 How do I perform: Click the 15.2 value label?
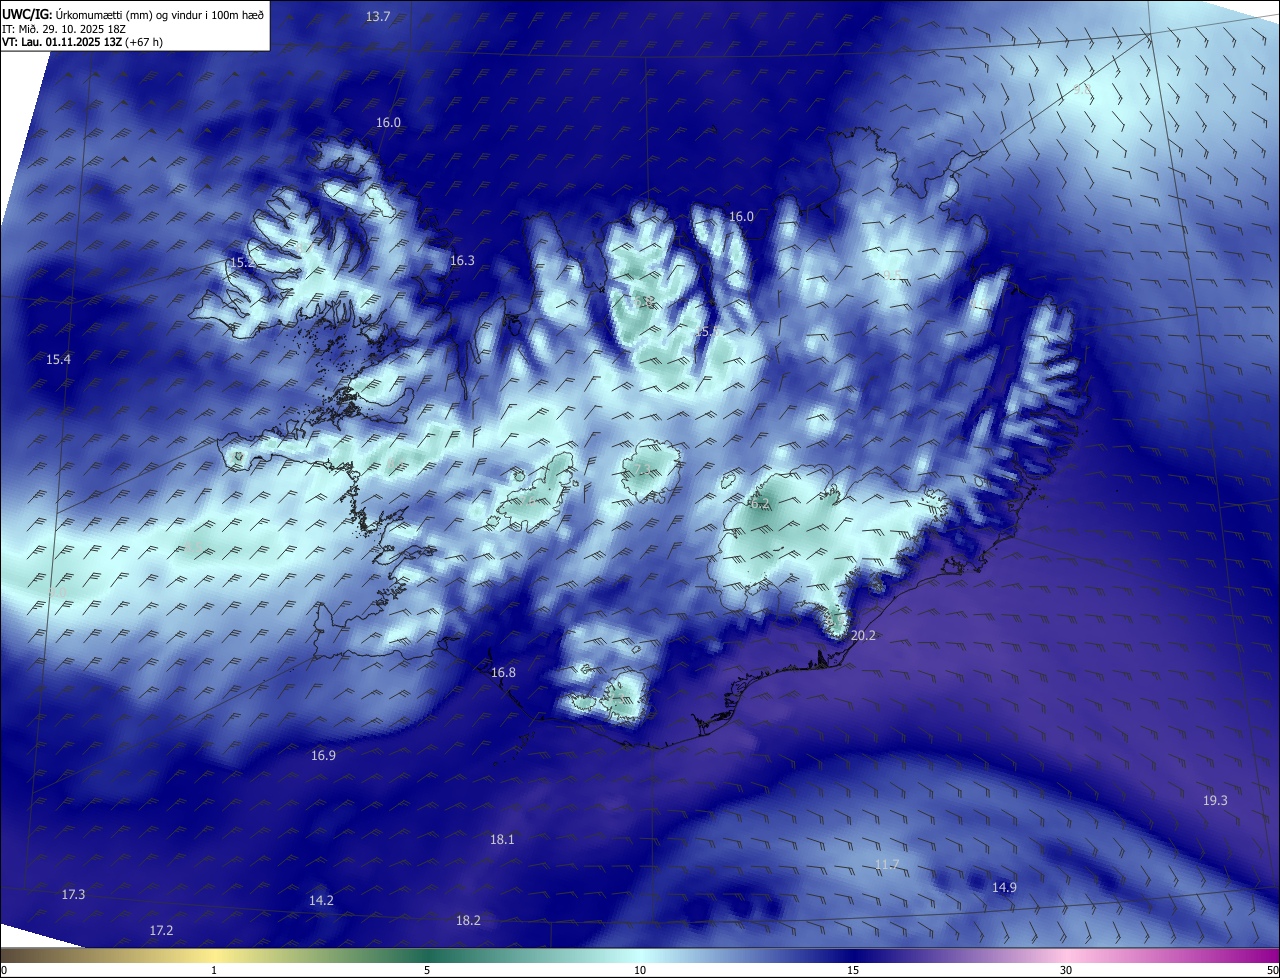coord(242,262)
